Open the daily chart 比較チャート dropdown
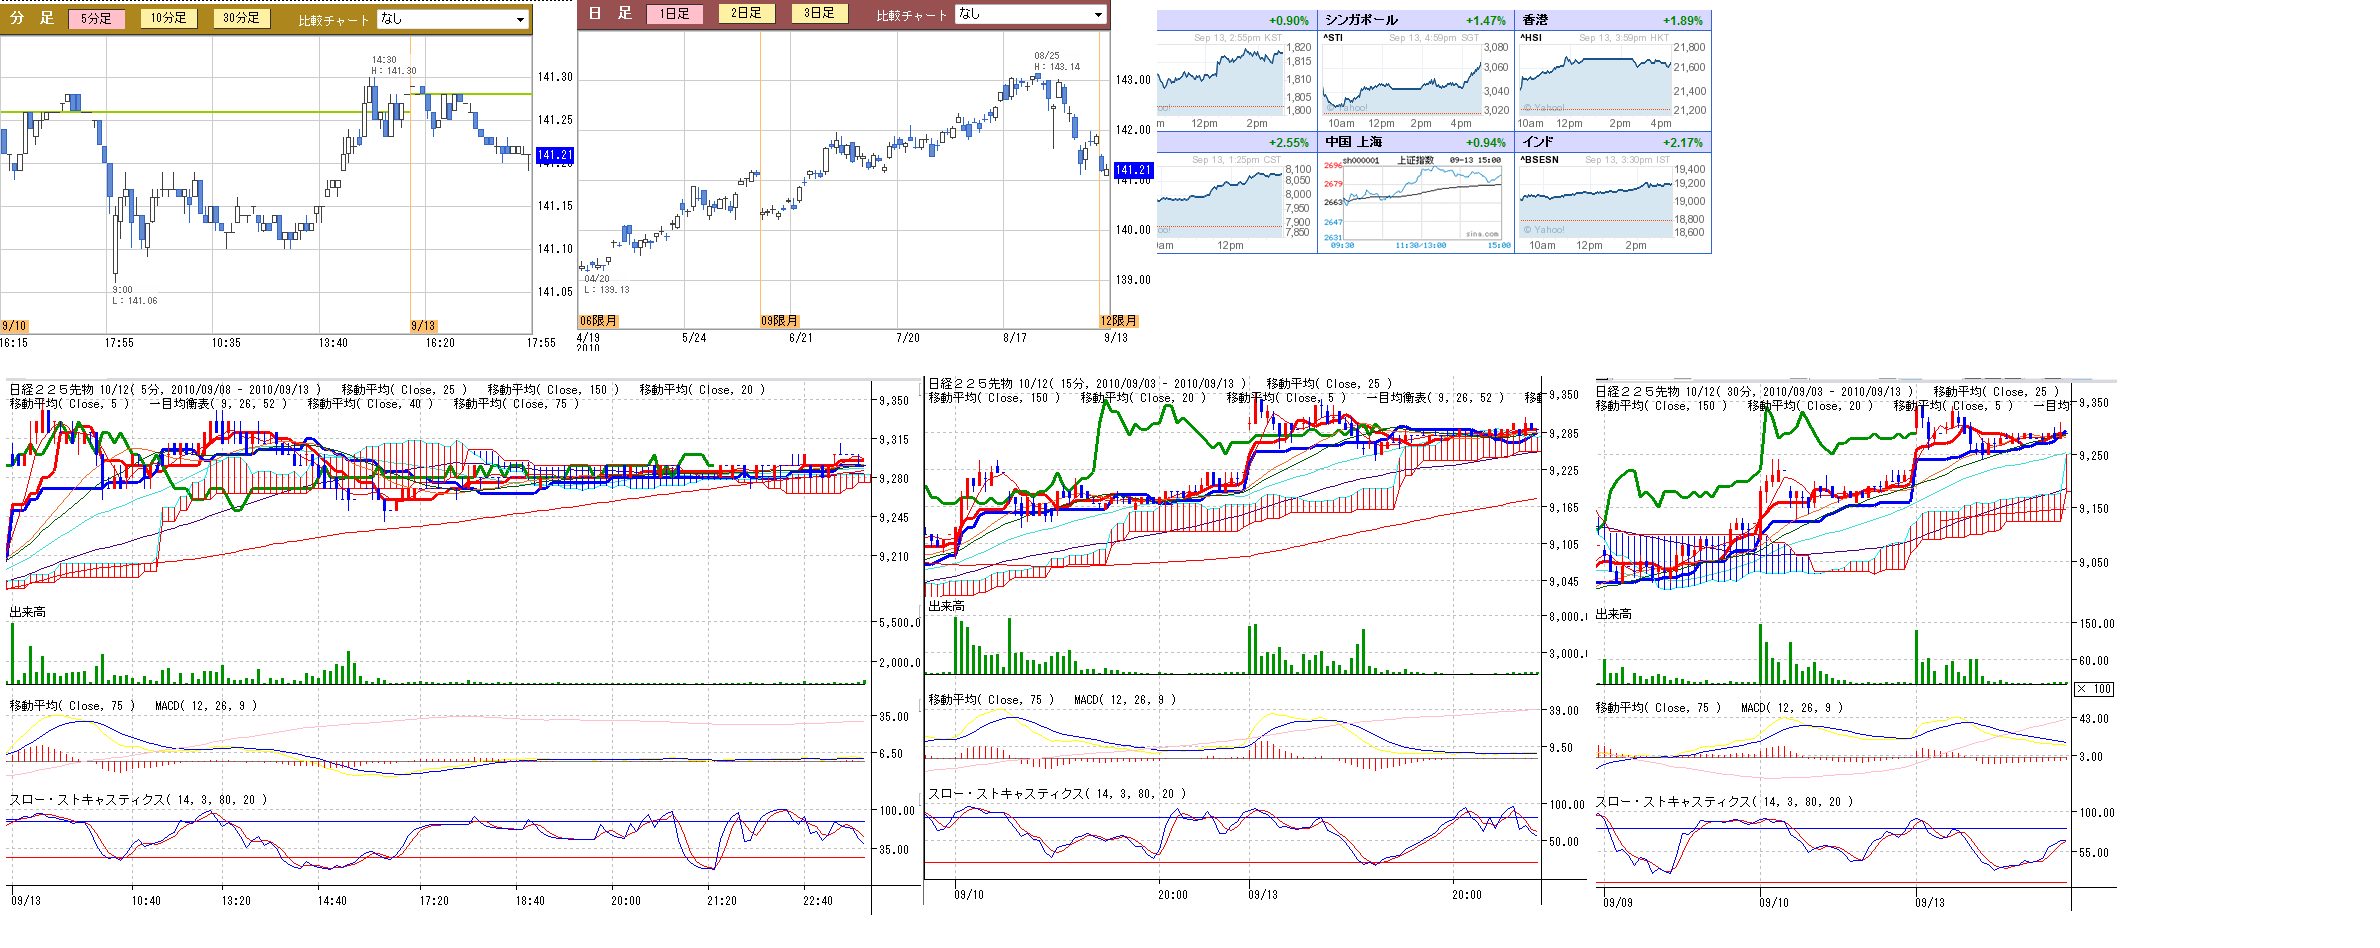2380x948 pixels. [x=1031, y=14]
